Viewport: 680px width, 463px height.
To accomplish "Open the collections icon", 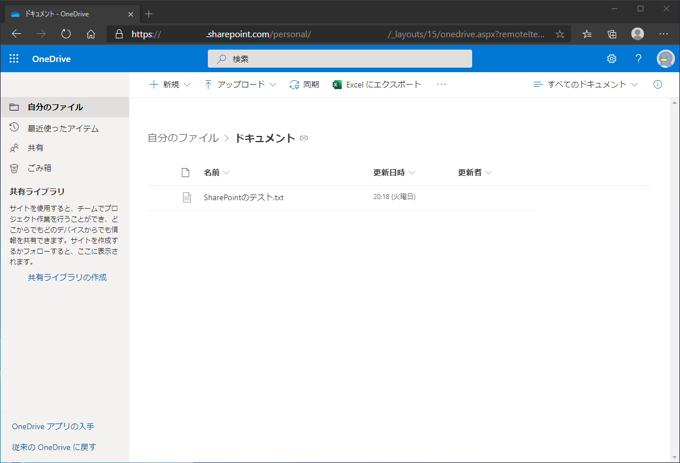I will tap(612, 34).
